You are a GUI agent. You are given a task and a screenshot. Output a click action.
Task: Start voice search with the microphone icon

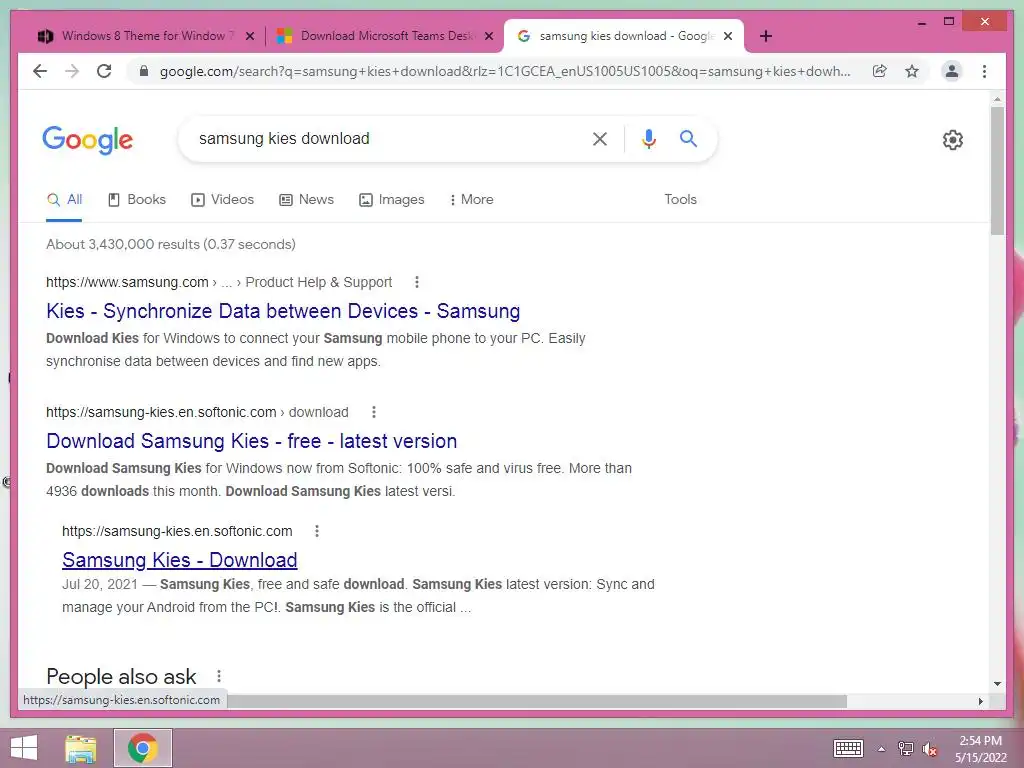point(648,138)
